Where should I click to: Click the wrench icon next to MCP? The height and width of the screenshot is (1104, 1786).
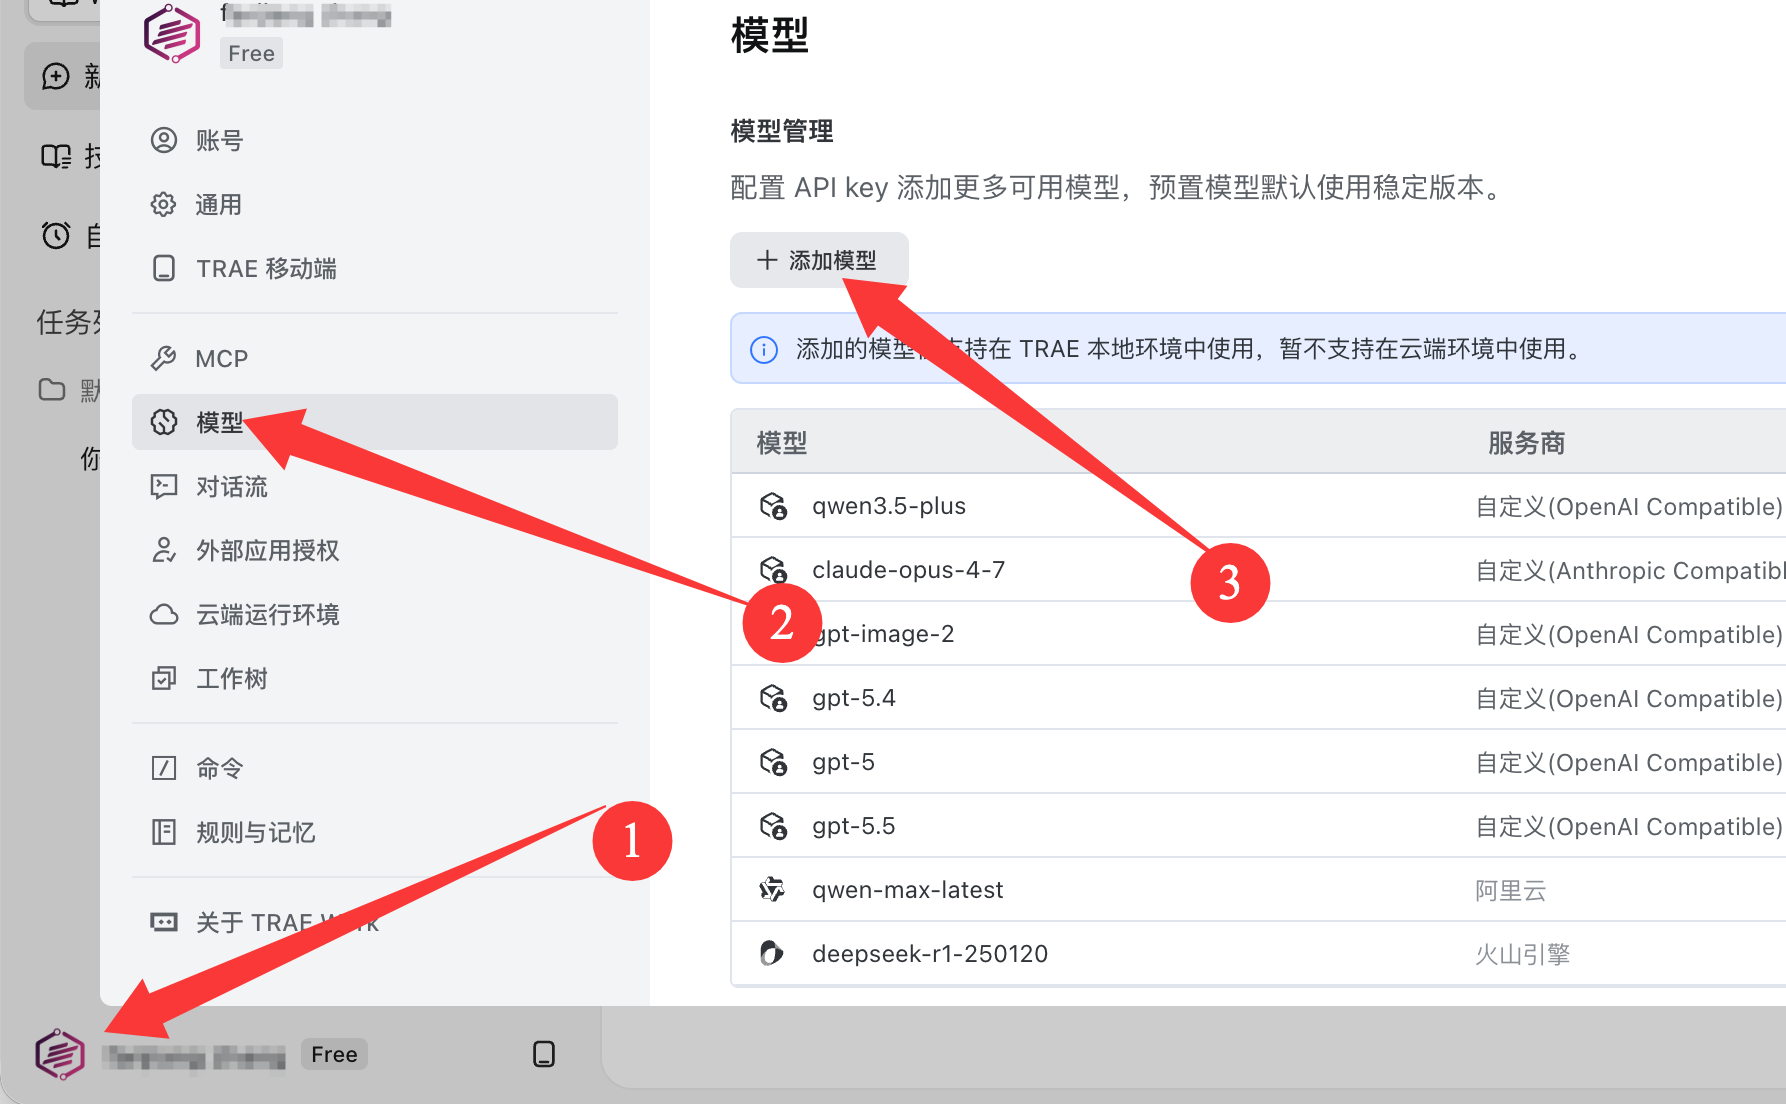164,358
